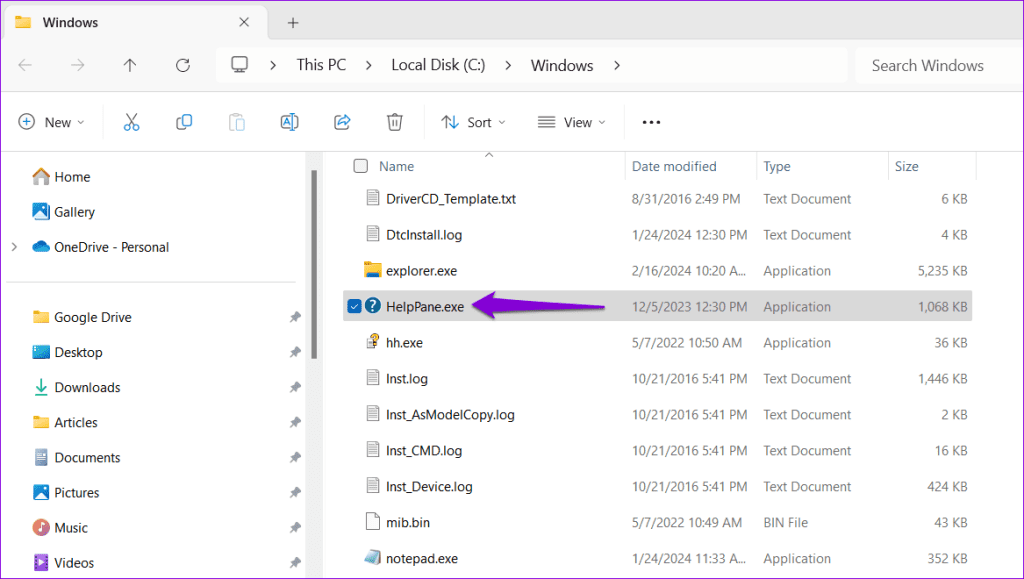
Task: Sort by Name column header
Action: (x=396, y=166)
